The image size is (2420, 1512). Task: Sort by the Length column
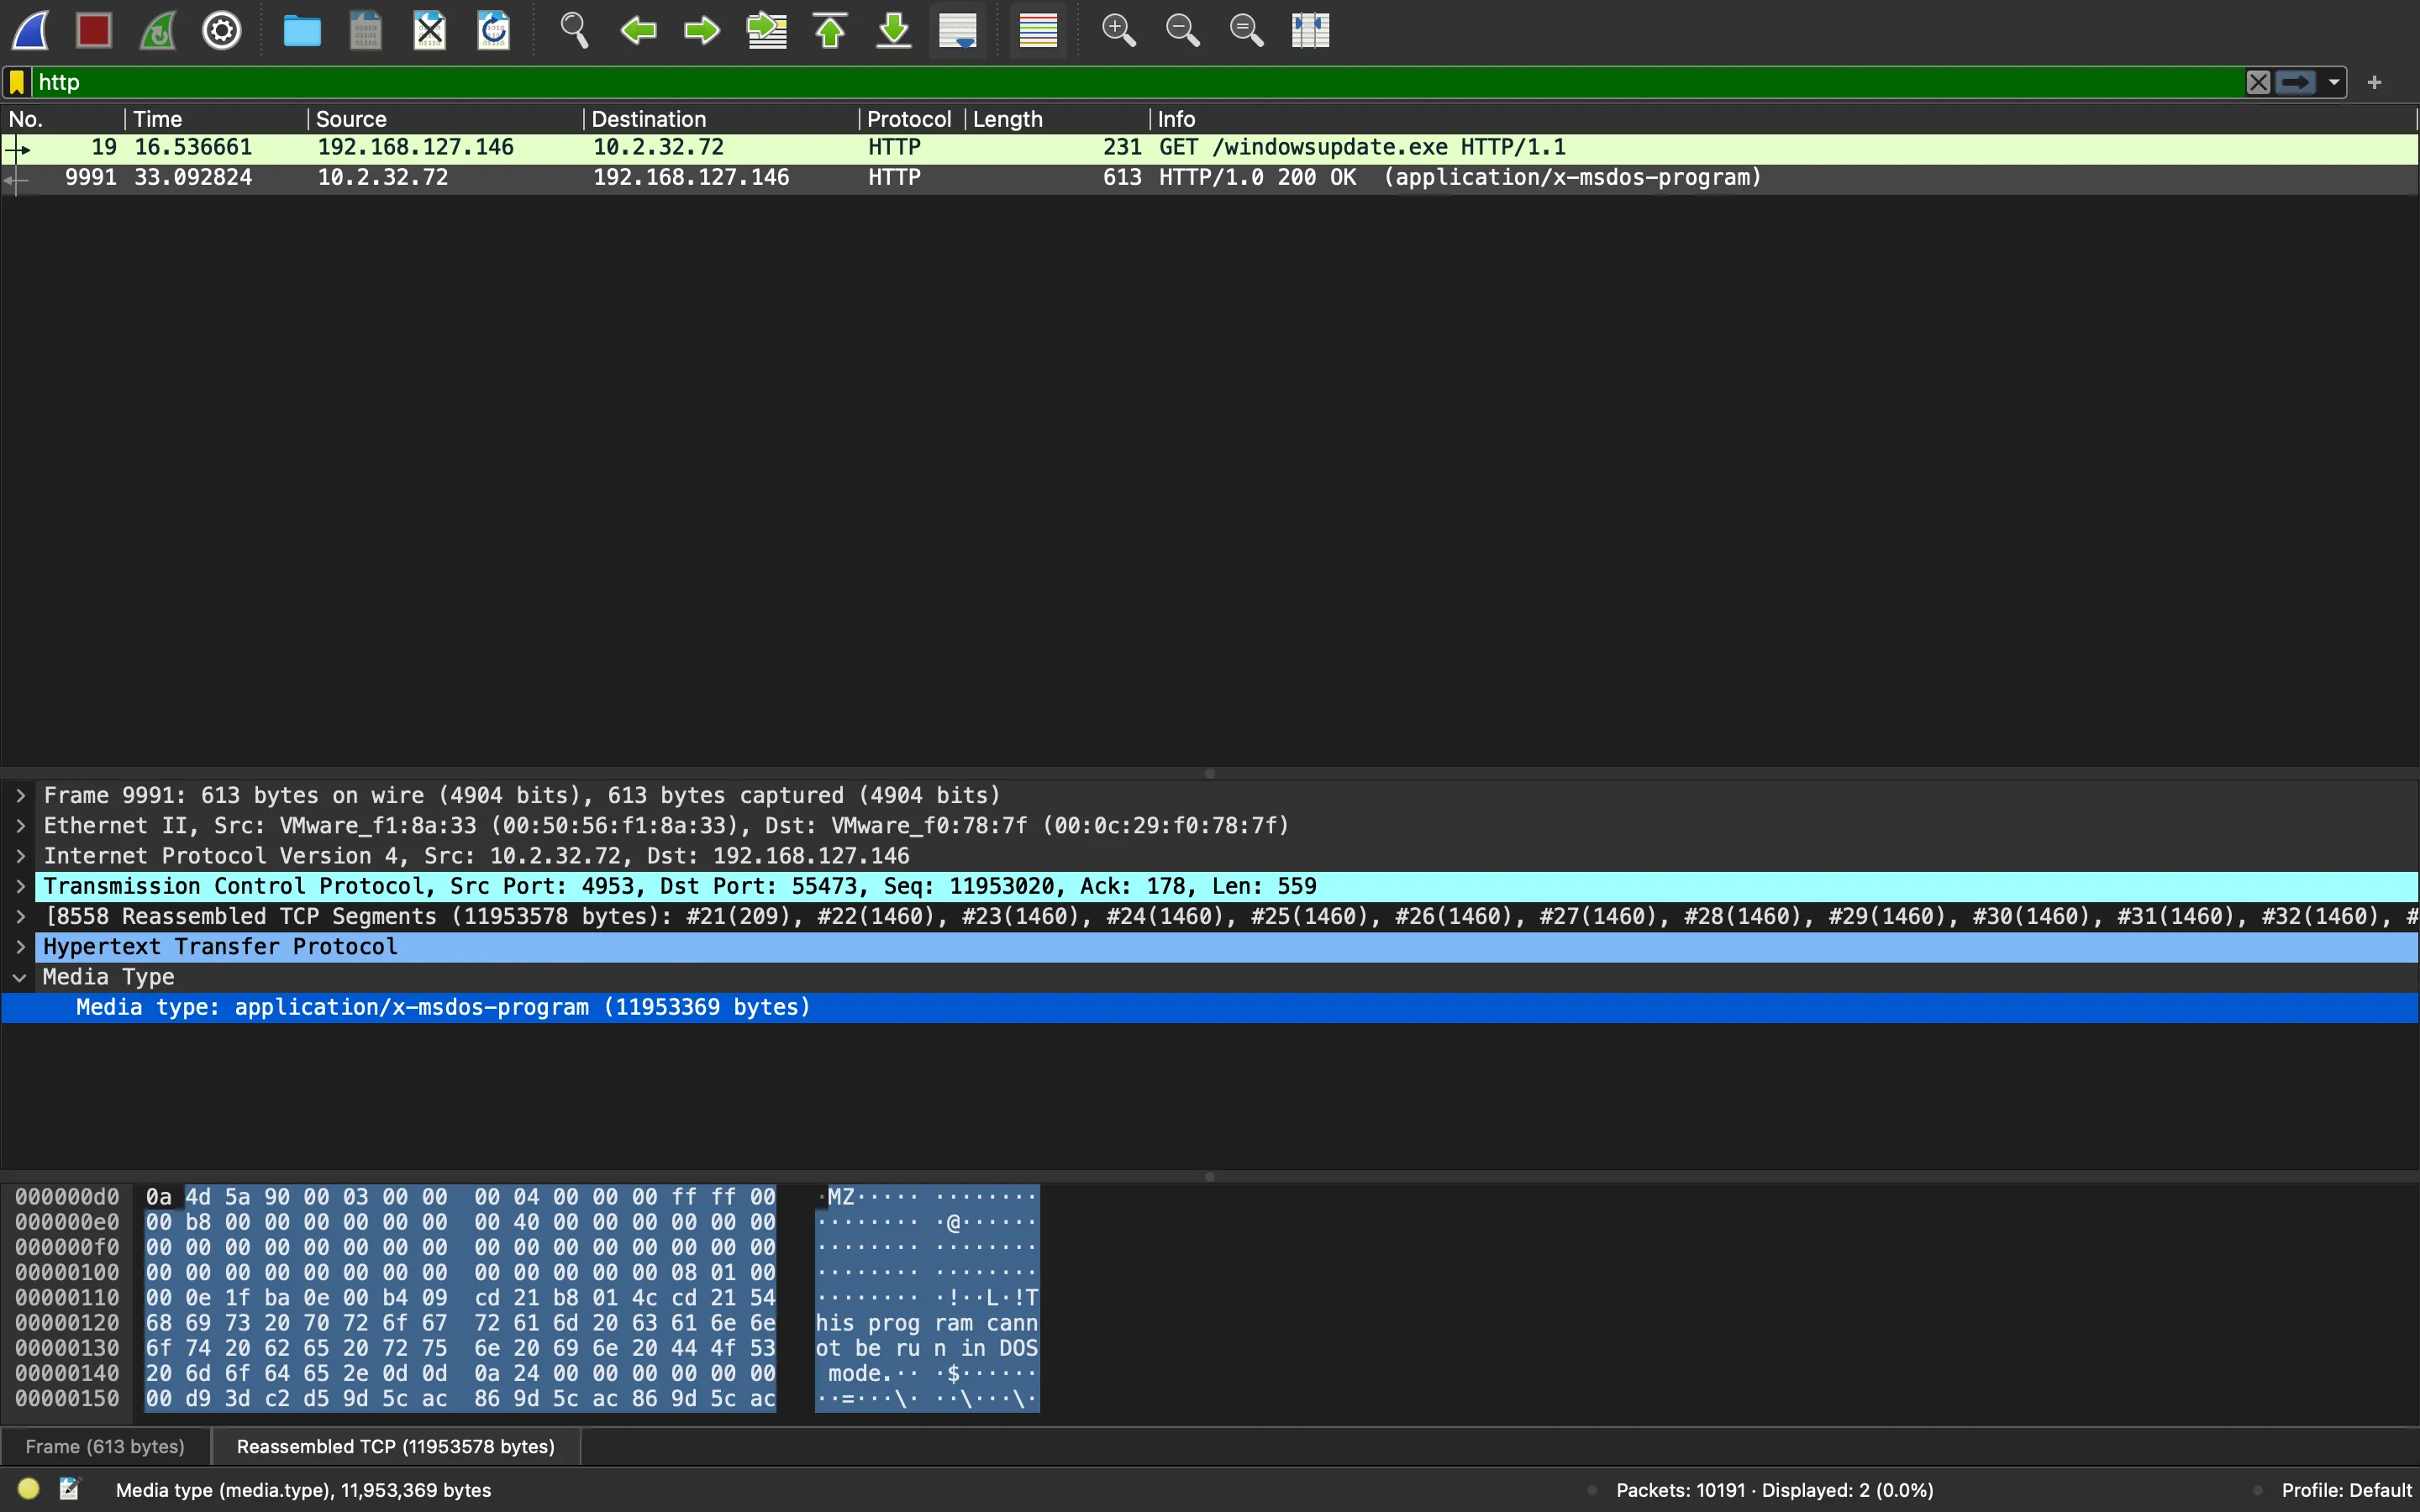click(x=1058, y=119)
